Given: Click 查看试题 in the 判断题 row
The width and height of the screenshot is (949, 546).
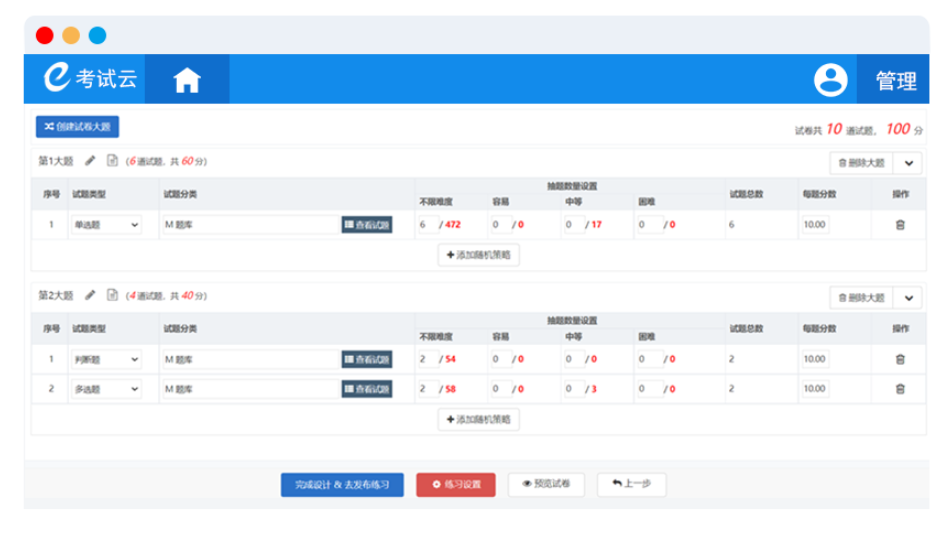Looking at the screenshot, I should 367,359.
